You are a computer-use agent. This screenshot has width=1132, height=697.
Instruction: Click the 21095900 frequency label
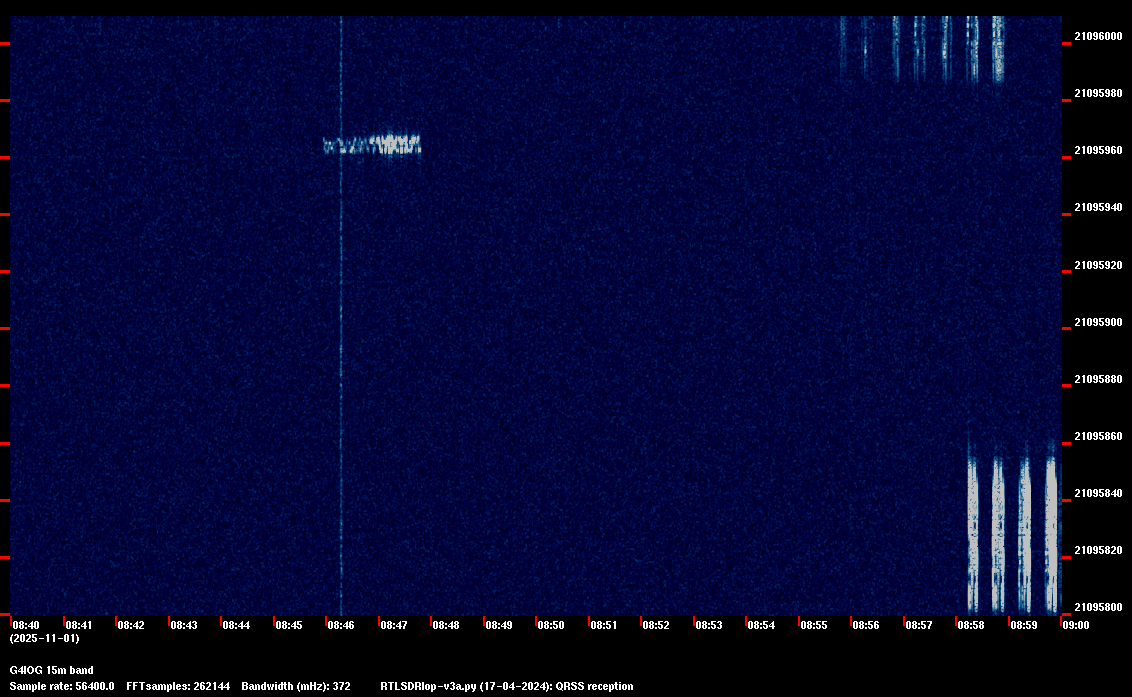1098,322
